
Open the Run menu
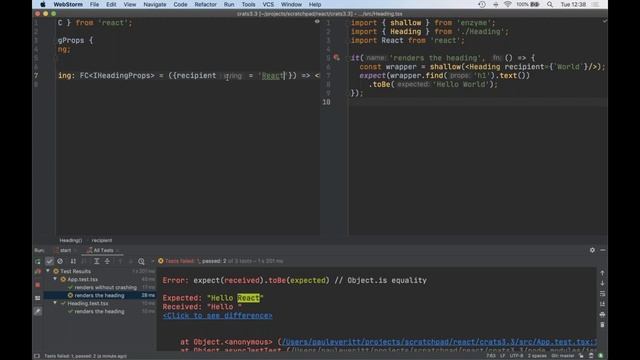(x=229, y=4)
